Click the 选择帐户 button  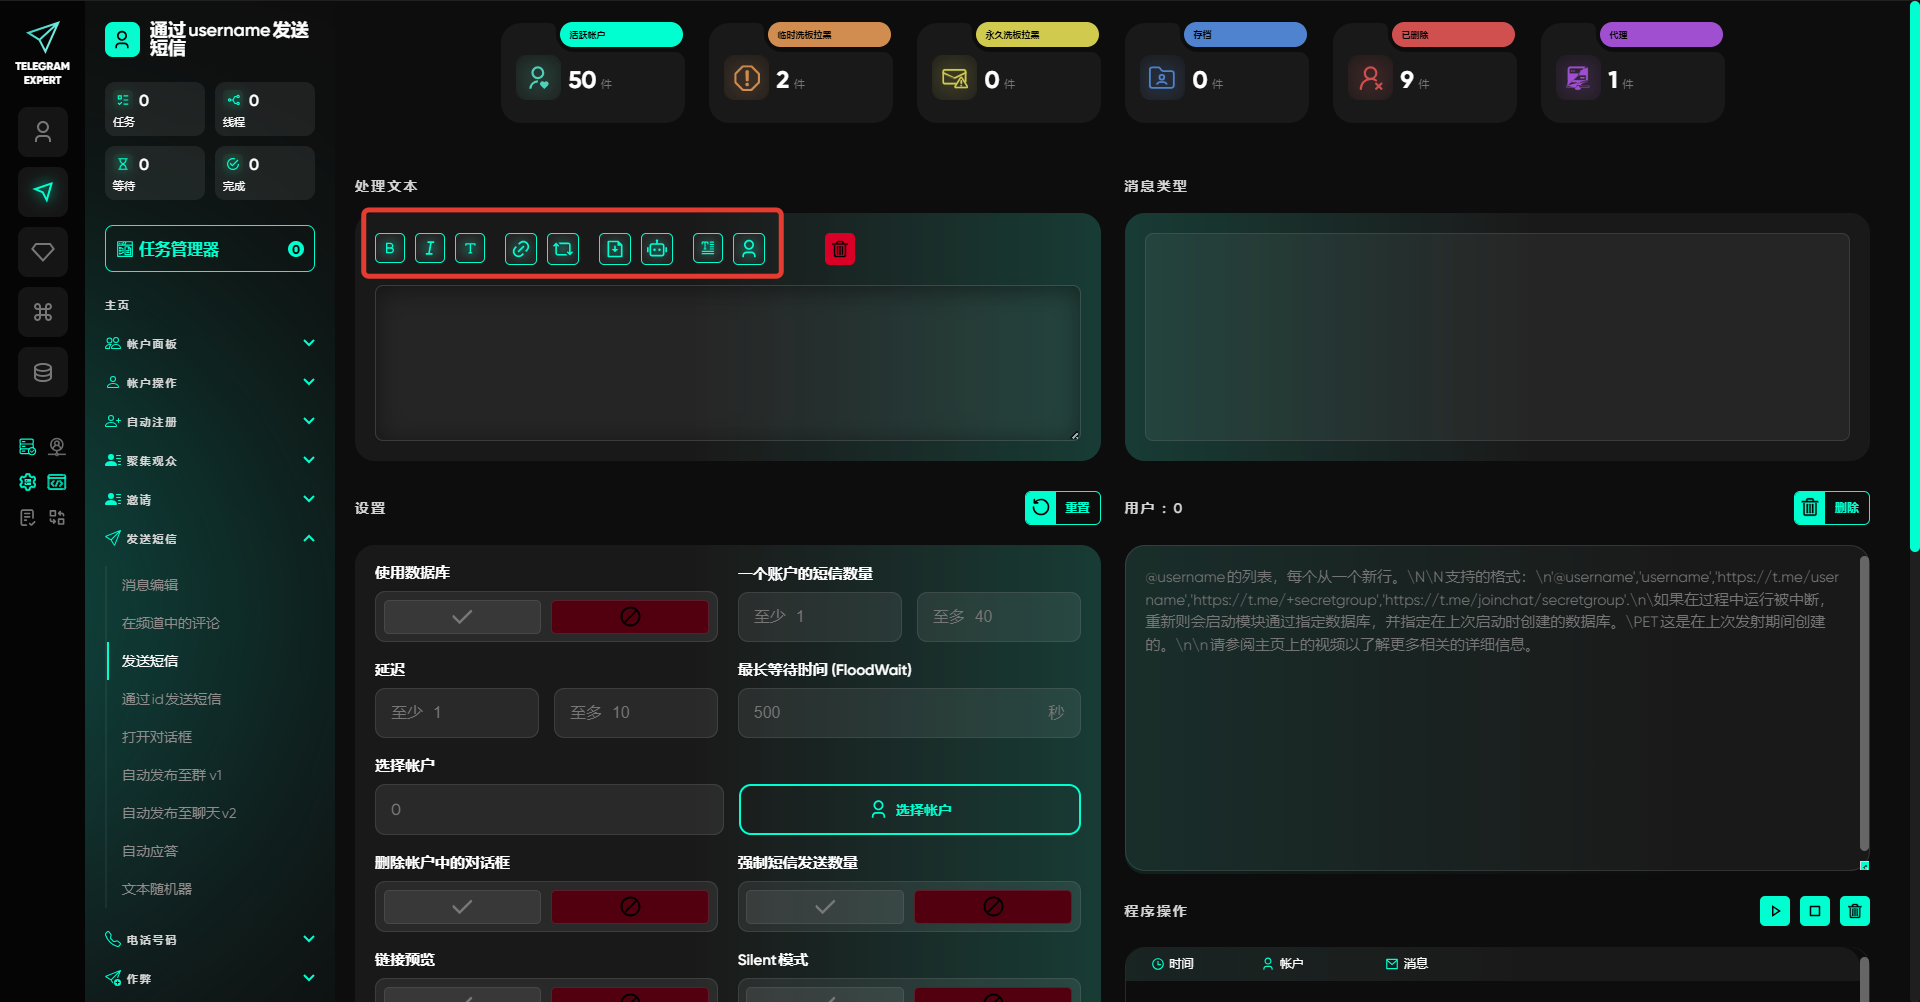pos(909,810)
